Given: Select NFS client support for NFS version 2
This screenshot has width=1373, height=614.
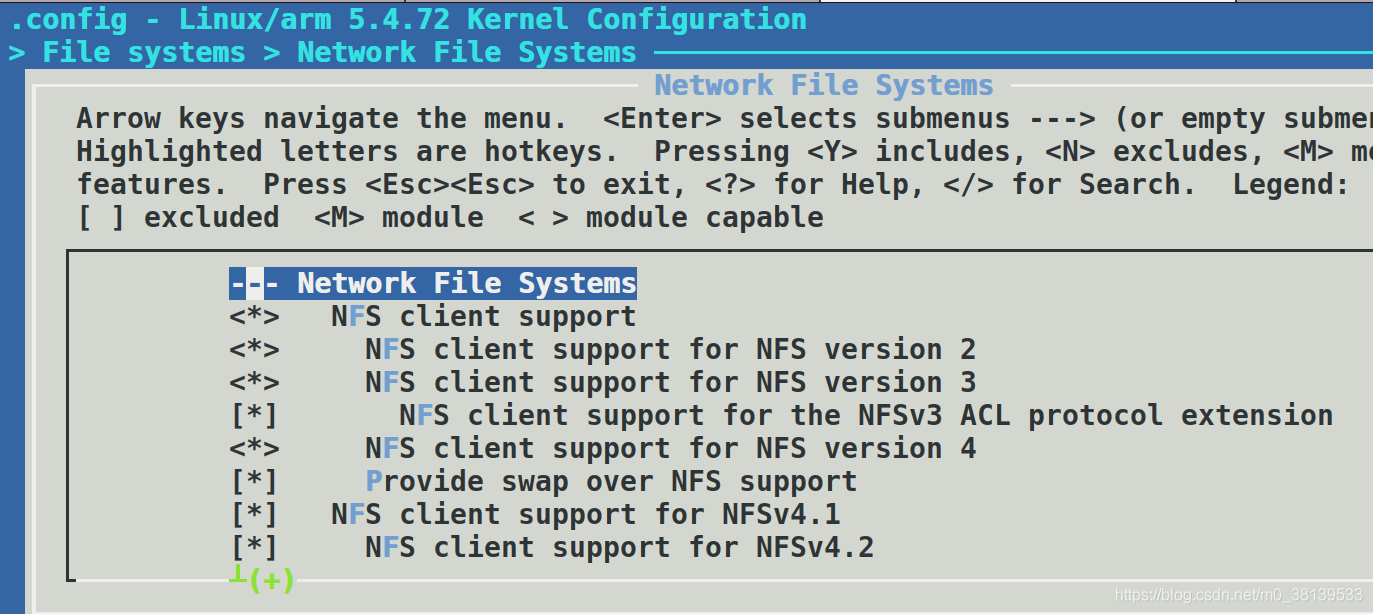Looking at the screenshot, I should (670, 350).
